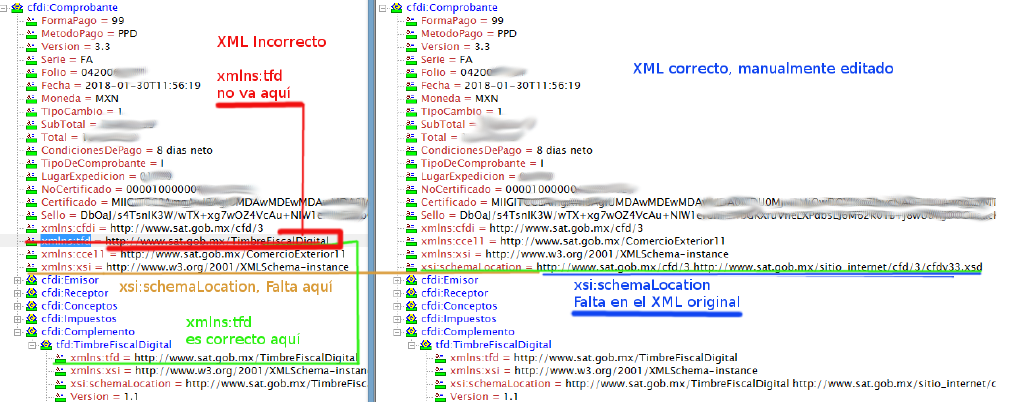Viewport: 1014px width, 402px height.
Task: Select Fecha = 2018-01-30T11:56:19 in right pane
Action: click(500, 86)
